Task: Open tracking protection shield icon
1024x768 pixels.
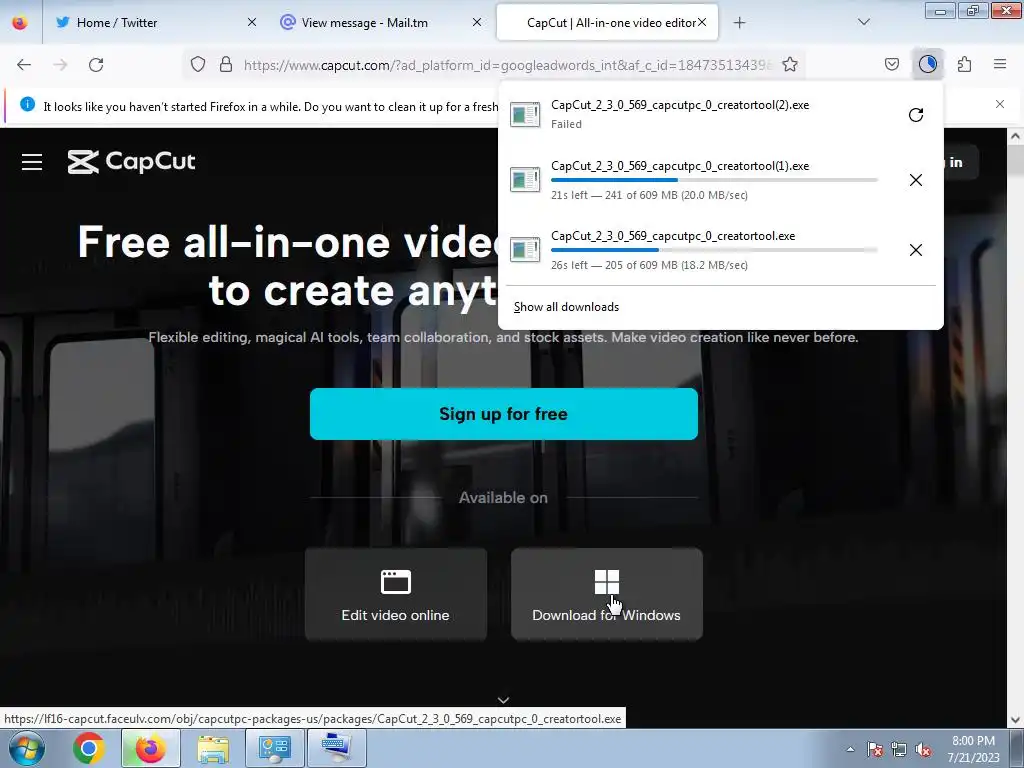Action: coord(198,65)
